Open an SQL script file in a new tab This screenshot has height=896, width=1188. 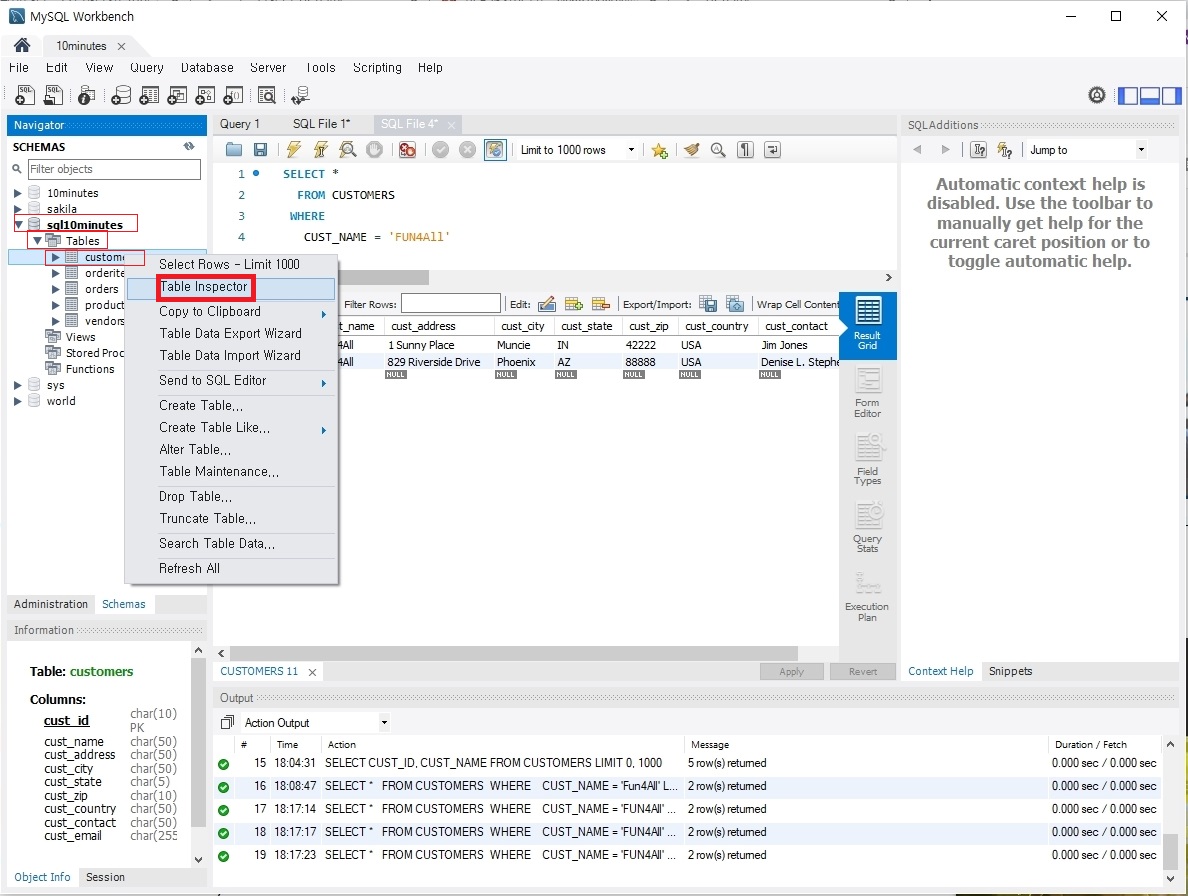click(53, 95)
